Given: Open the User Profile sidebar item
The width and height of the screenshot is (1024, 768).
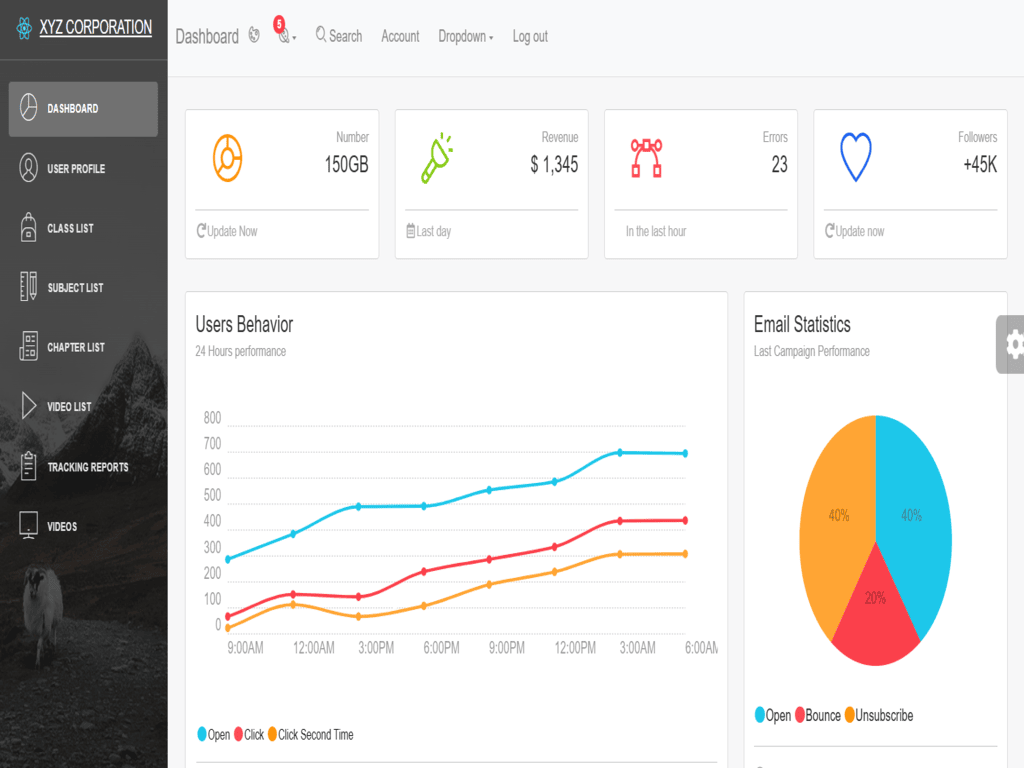Looking at the screenshot, I should [76, 169].
